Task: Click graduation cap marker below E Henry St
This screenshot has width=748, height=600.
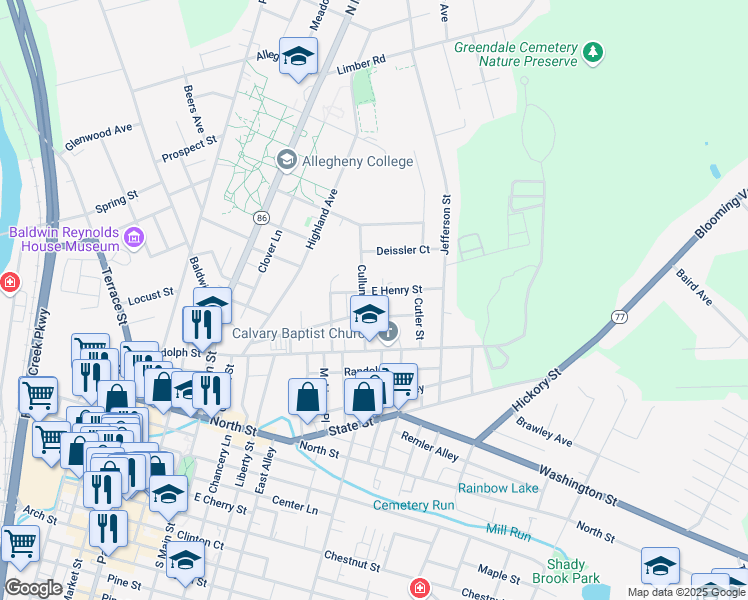Action: 369,317
